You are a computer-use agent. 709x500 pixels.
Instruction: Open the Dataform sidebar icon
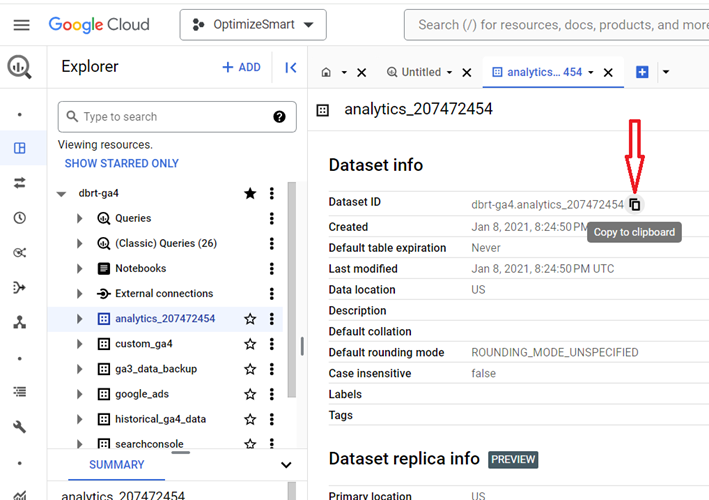point(19,288)
